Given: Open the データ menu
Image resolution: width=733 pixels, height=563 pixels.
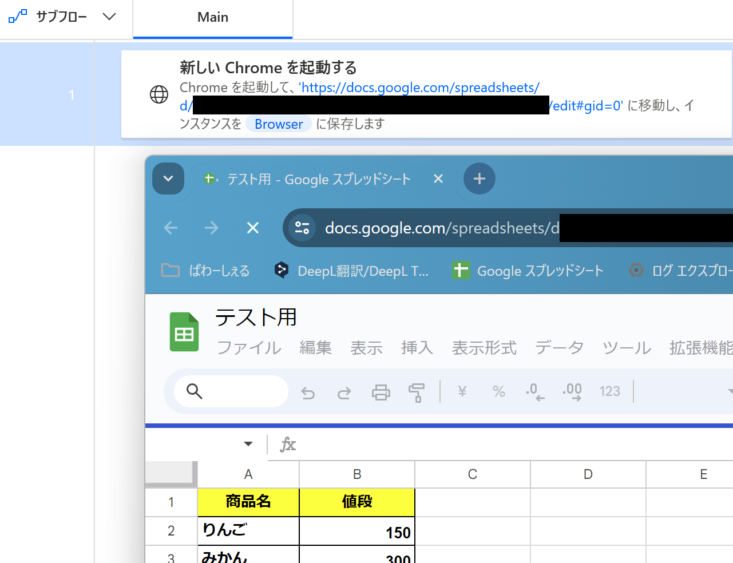Looking at the screenshot, I should 560,348.
